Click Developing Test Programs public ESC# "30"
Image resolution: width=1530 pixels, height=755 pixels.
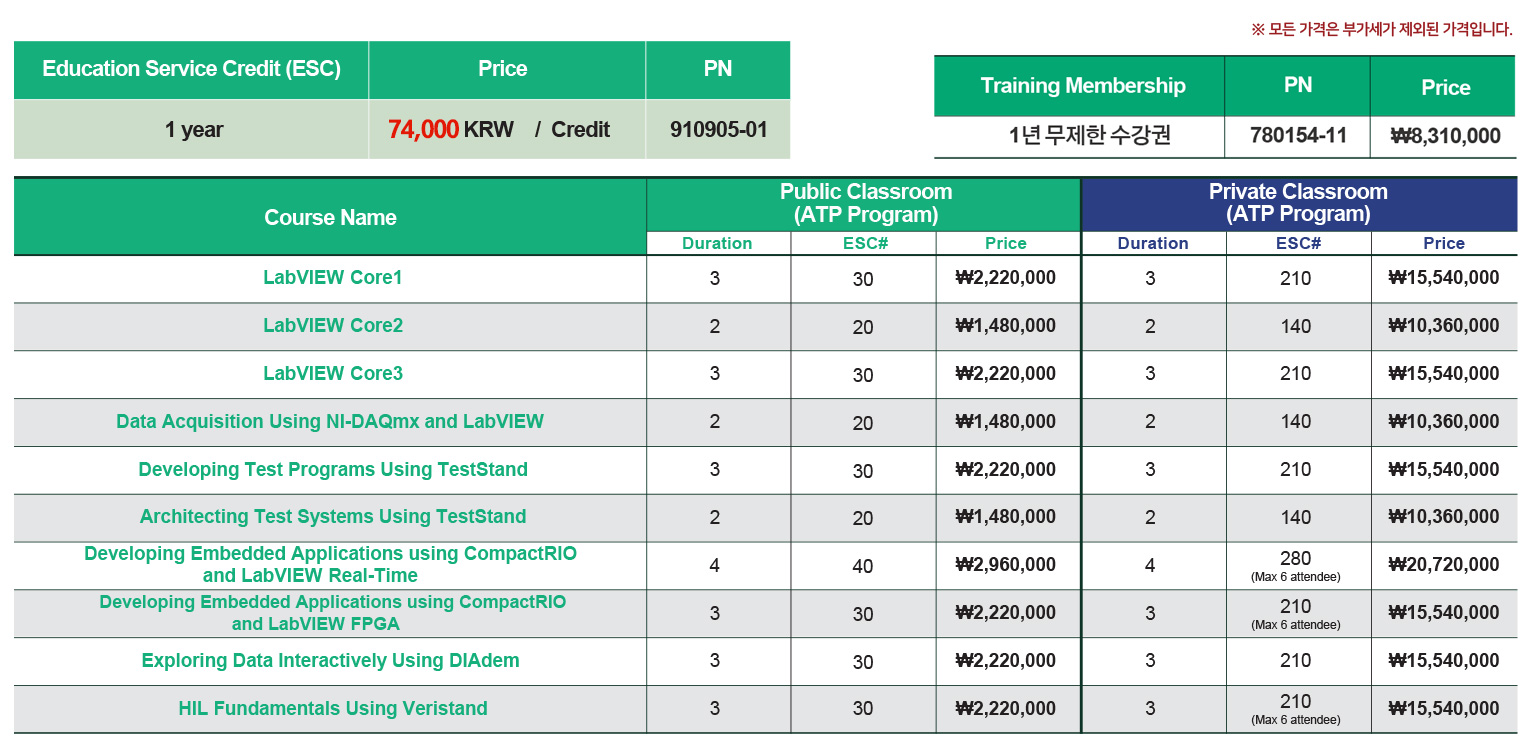click(863, 472)
